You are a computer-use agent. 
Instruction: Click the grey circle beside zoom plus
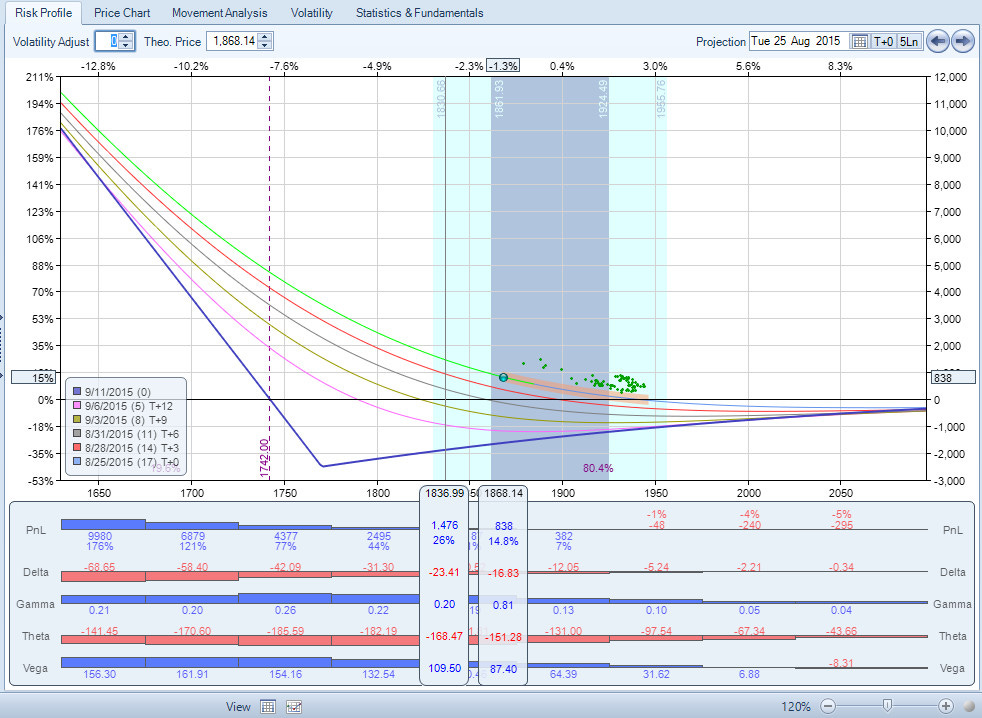click(x=969, y=707)
